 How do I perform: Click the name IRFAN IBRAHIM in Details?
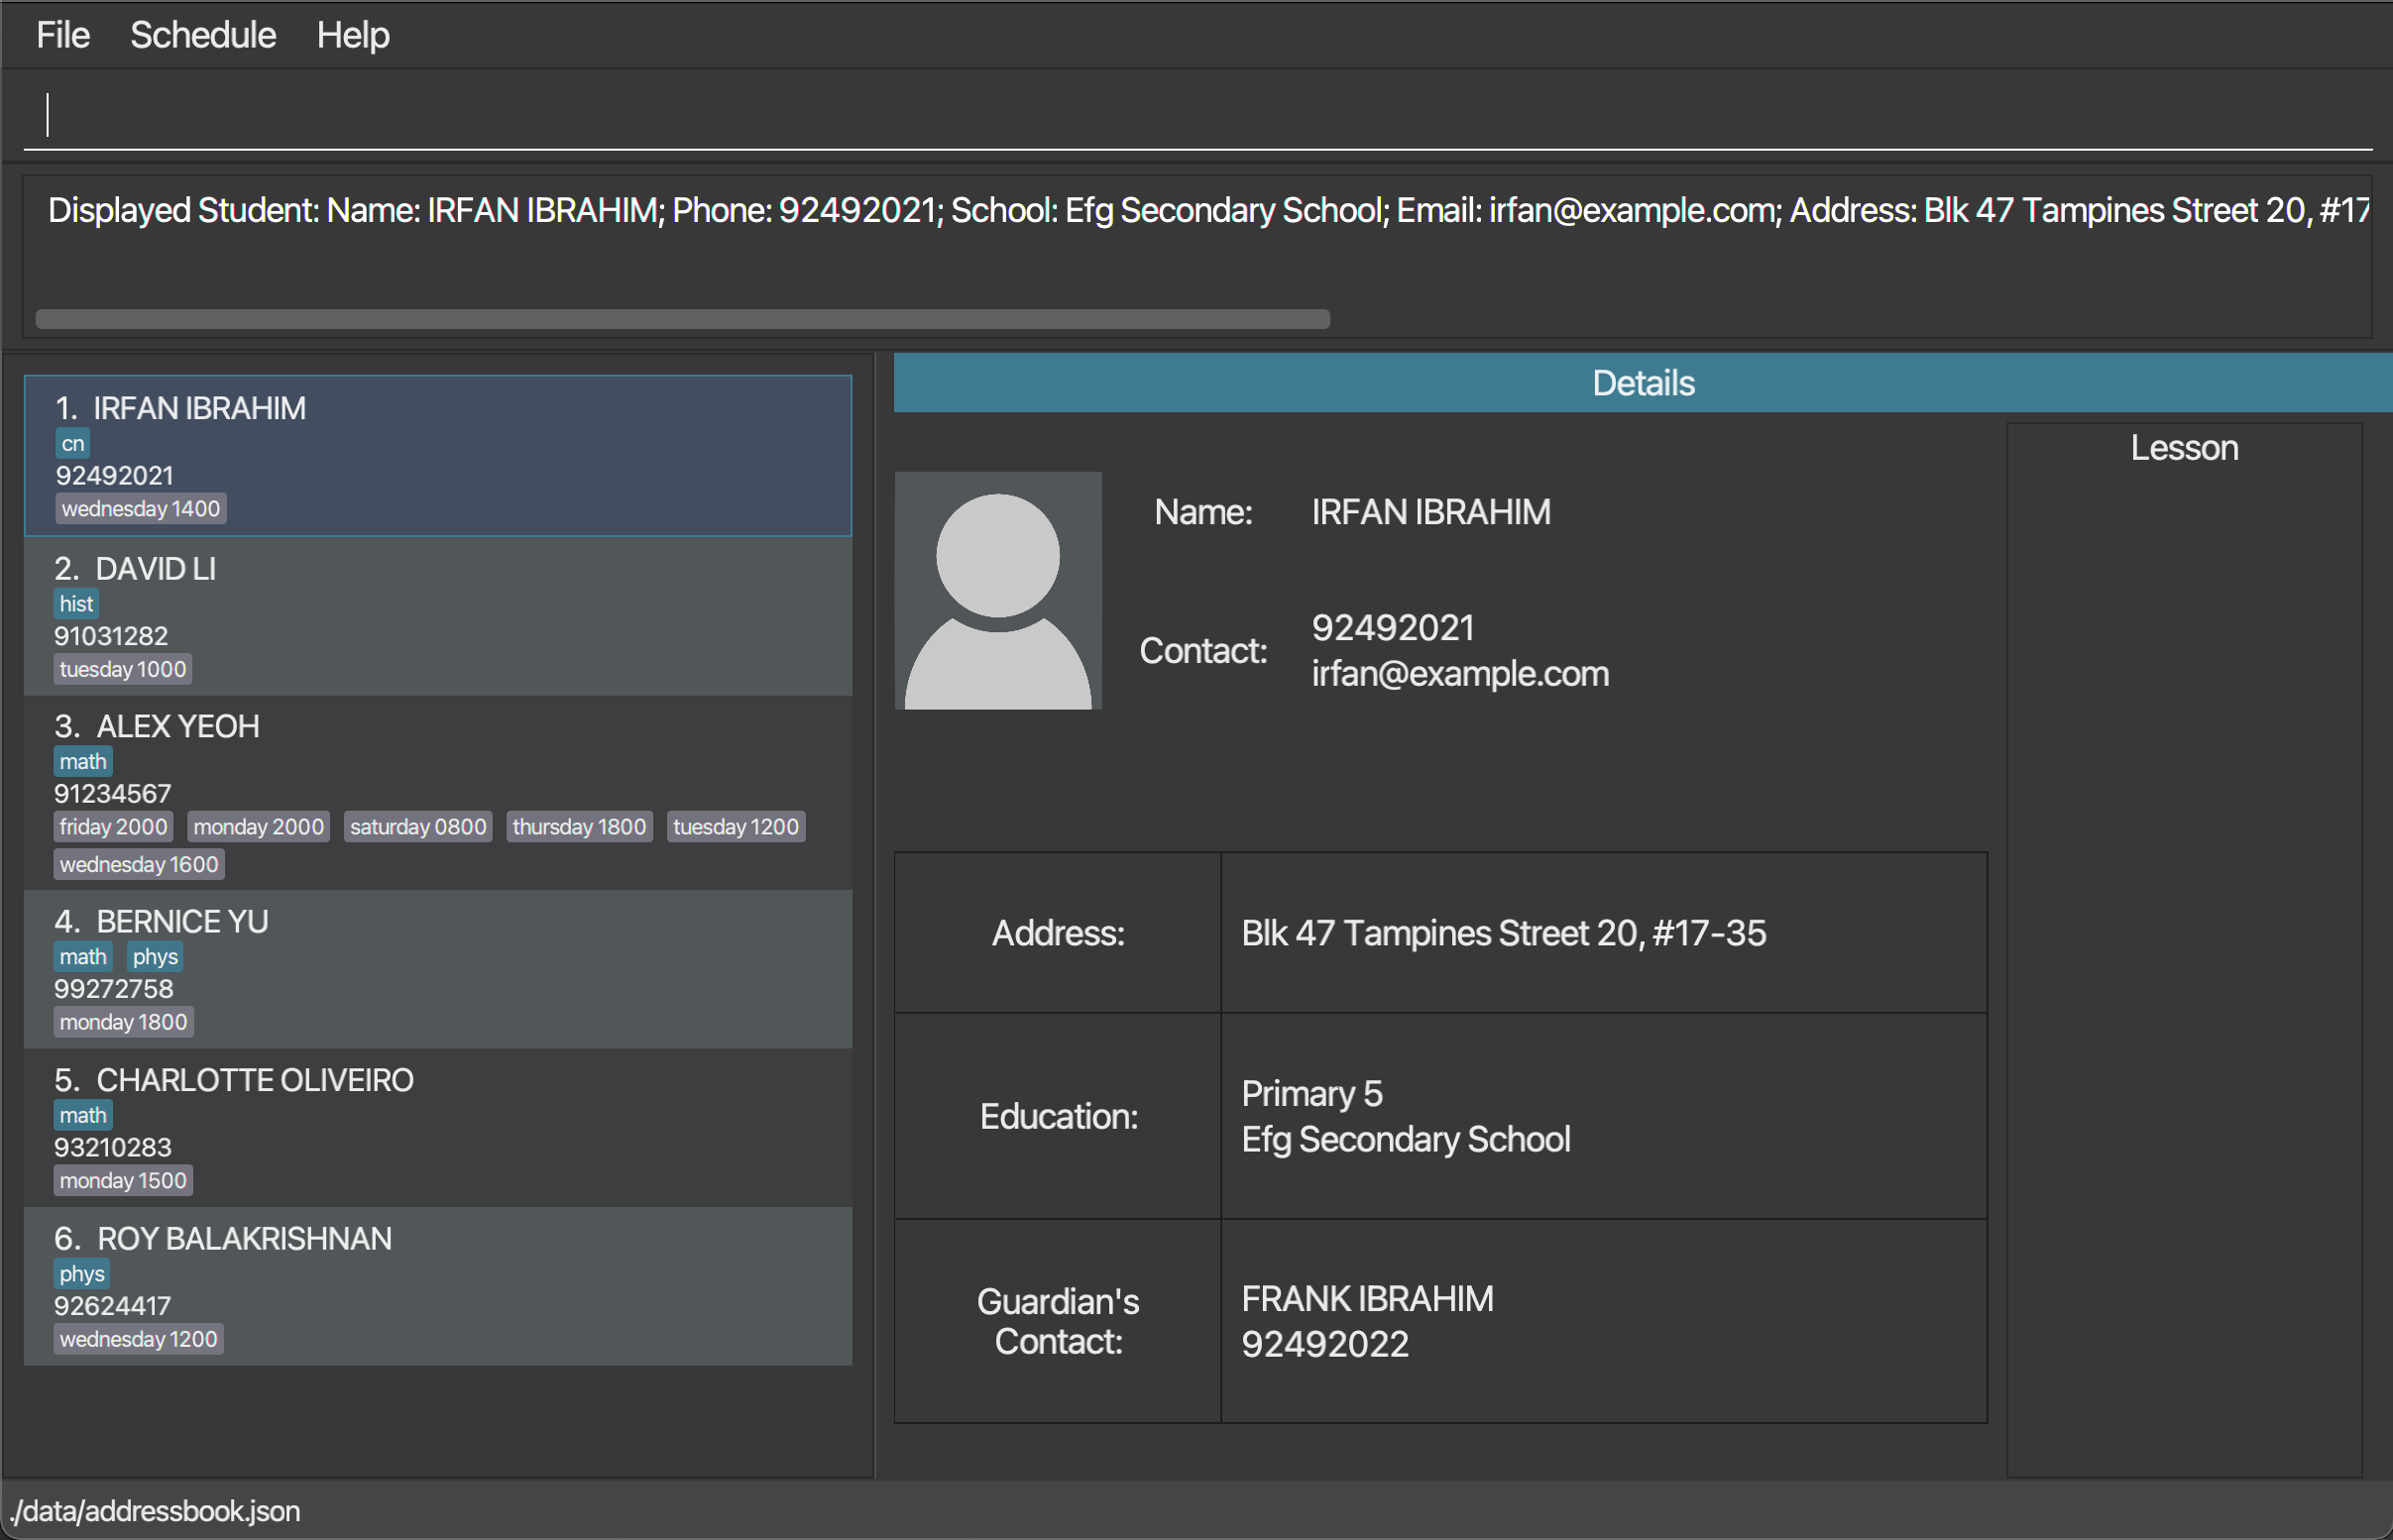[1431, 512]
